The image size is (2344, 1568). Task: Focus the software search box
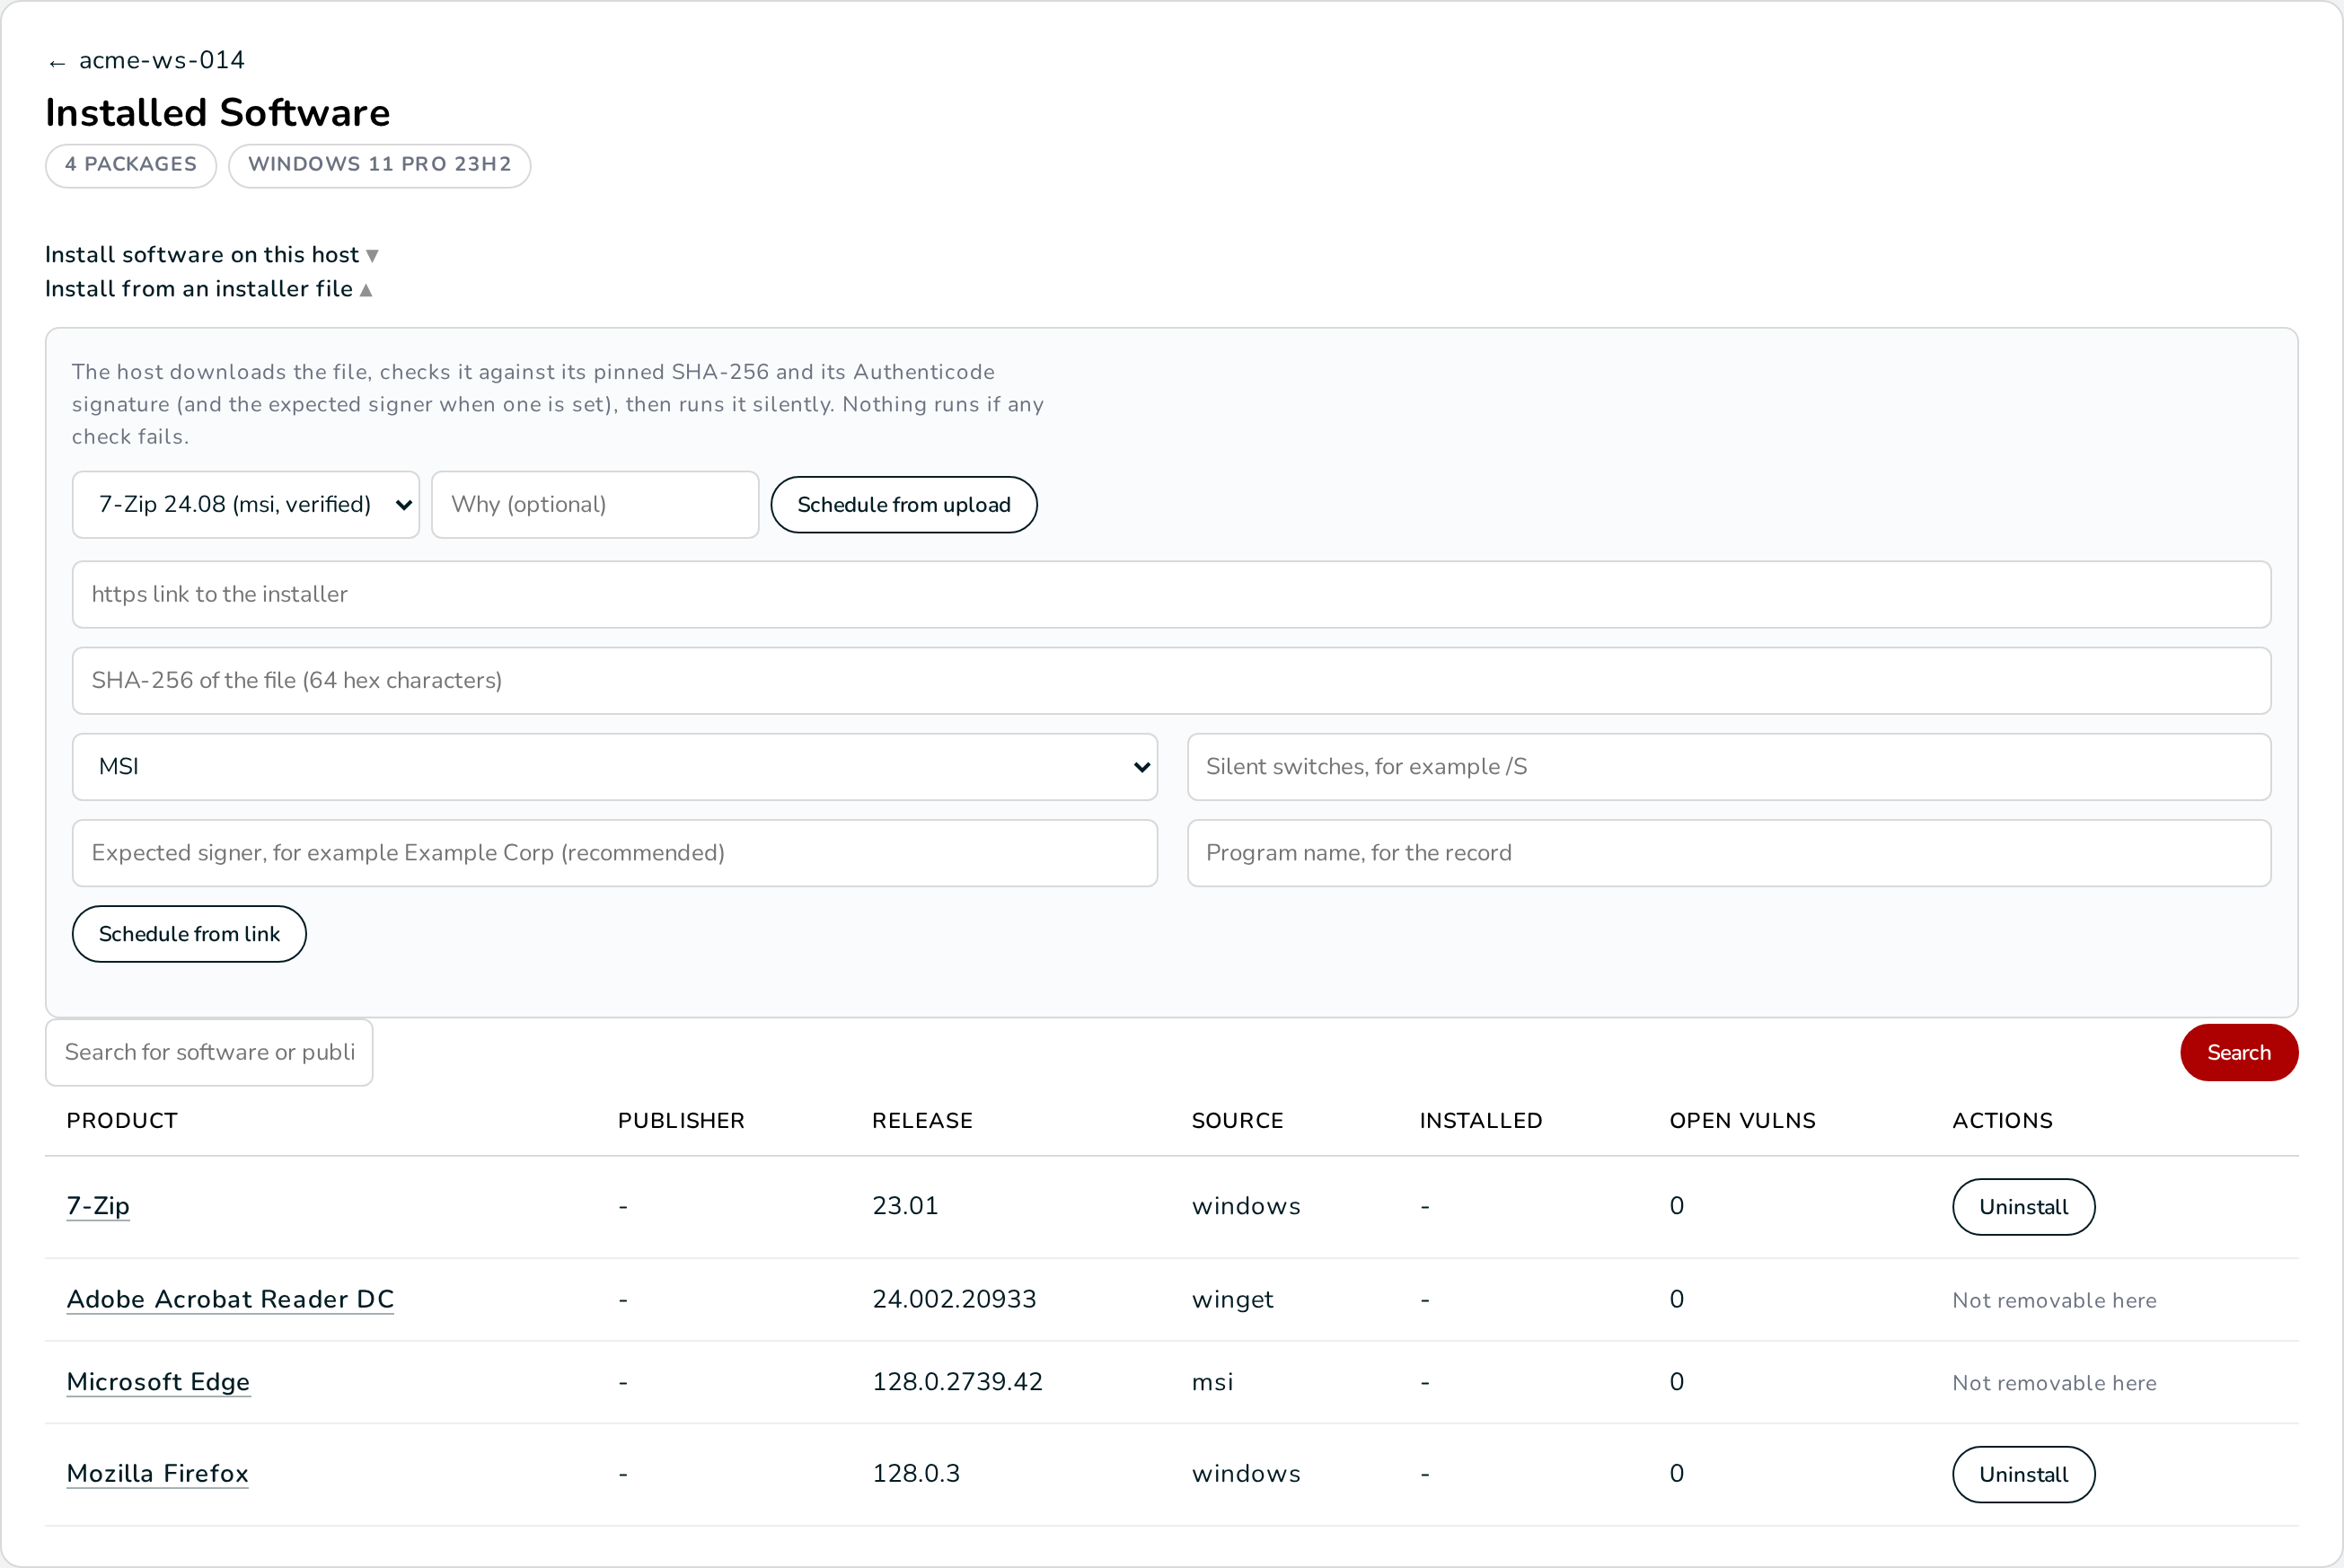tap(209, 1053)
